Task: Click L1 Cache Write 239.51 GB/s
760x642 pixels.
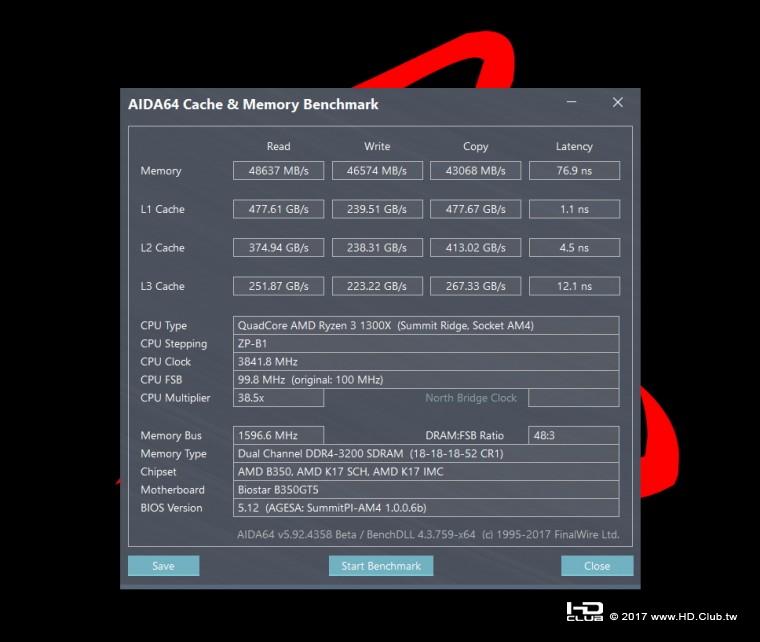Action: [x=377, y=209]
